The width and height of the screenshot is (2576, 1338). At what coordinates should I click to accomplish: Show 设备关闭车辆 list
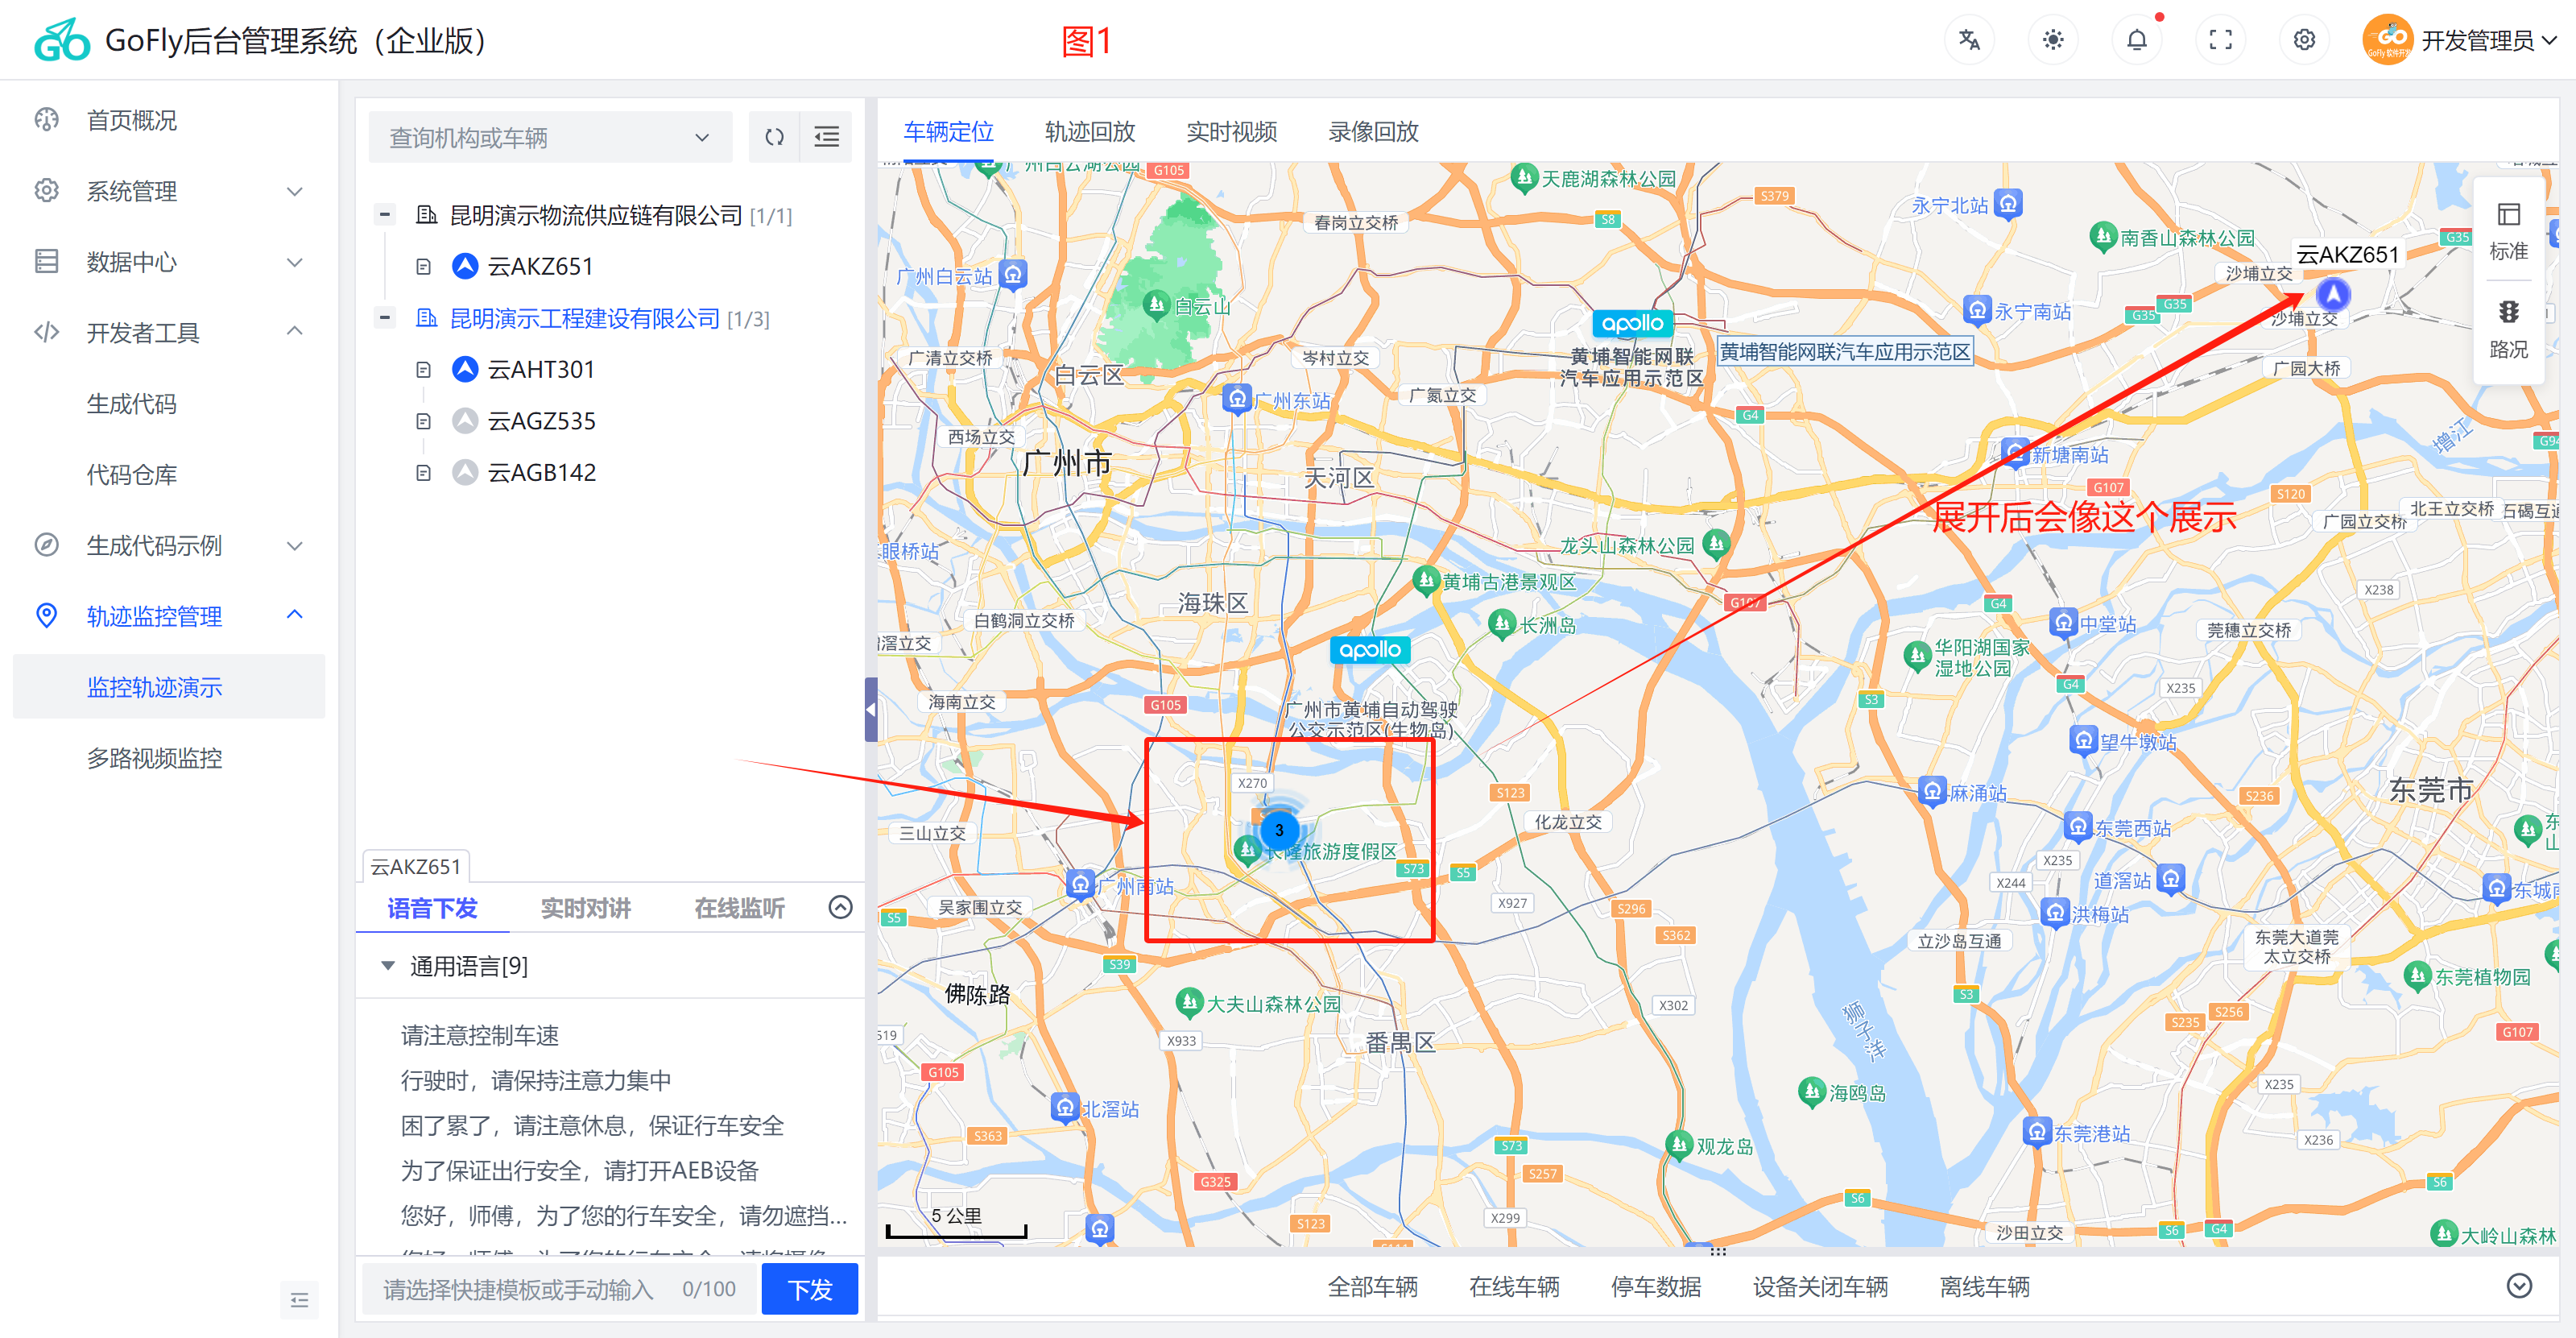tap(1820, 1287)
